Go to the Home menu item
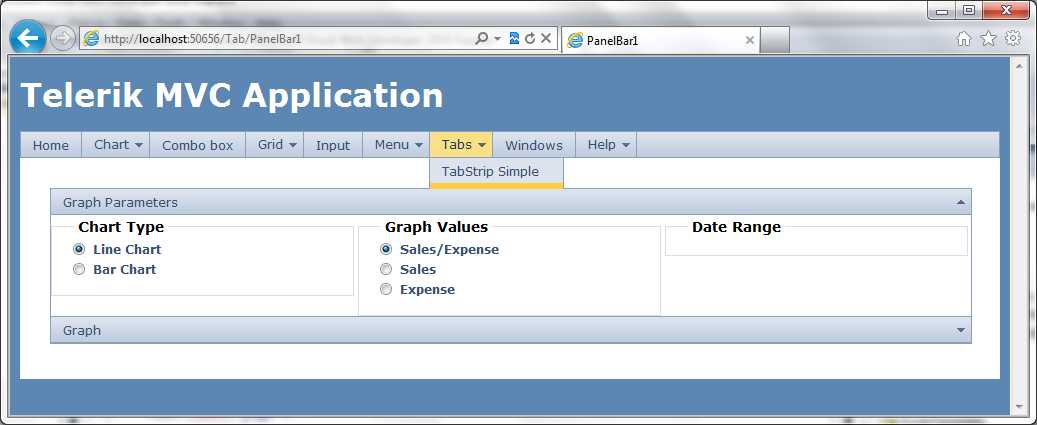Screen dimensions: 1037x425 pyautogui.click(x=51, y=145)
